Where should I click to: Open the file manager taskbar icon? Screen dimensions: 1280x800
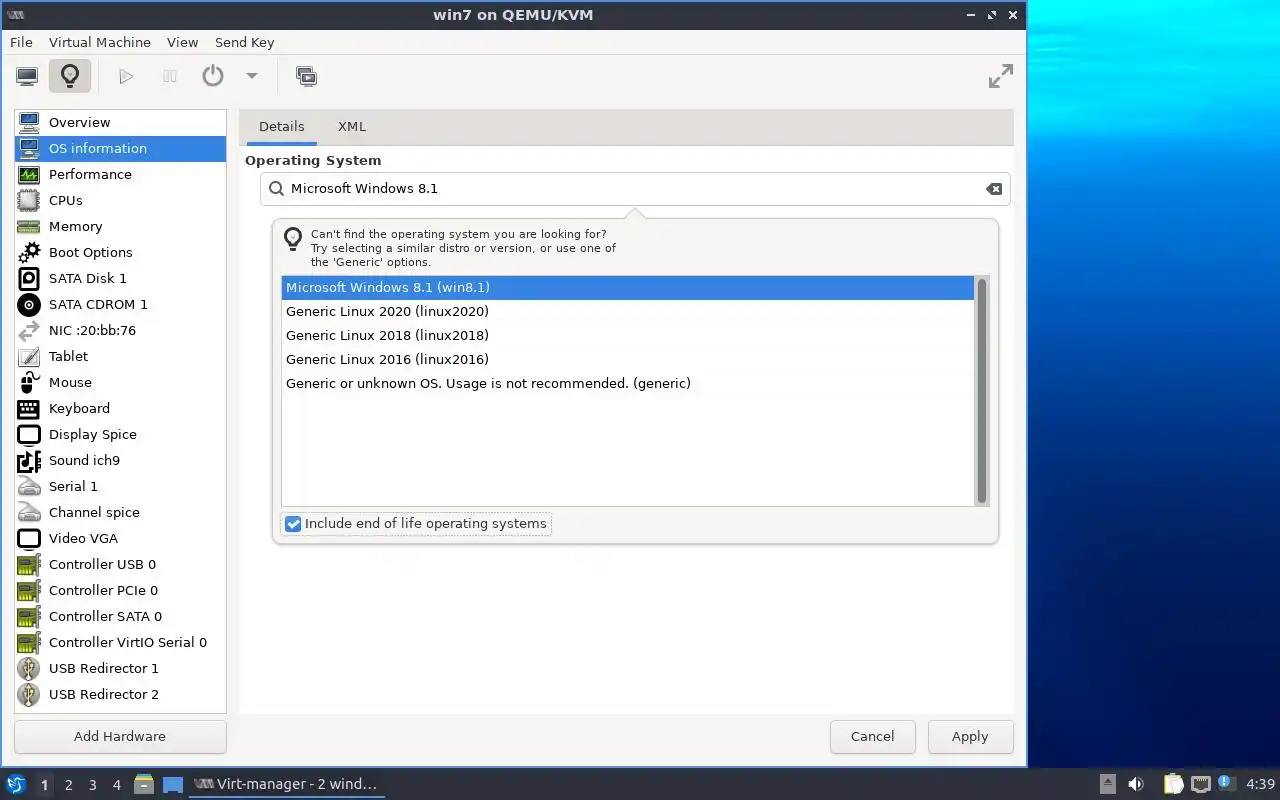144,784
